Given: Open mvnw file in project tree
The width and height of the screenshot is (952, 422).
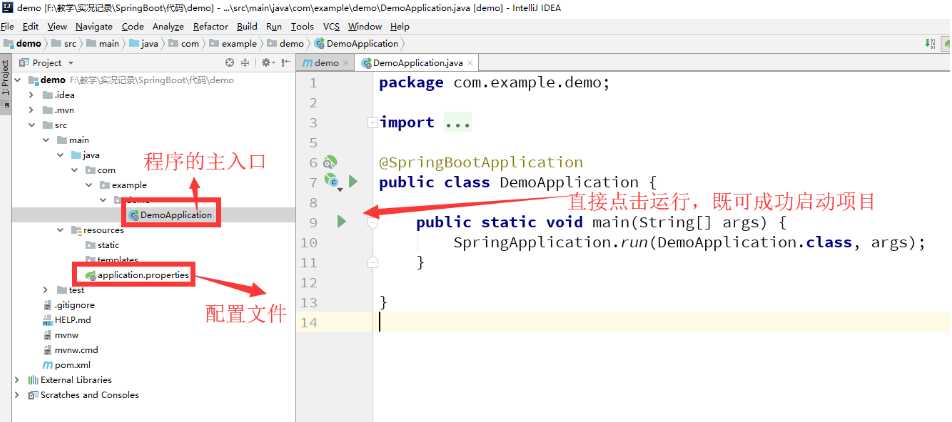Looking at the screenshot, I should [61, 335].
